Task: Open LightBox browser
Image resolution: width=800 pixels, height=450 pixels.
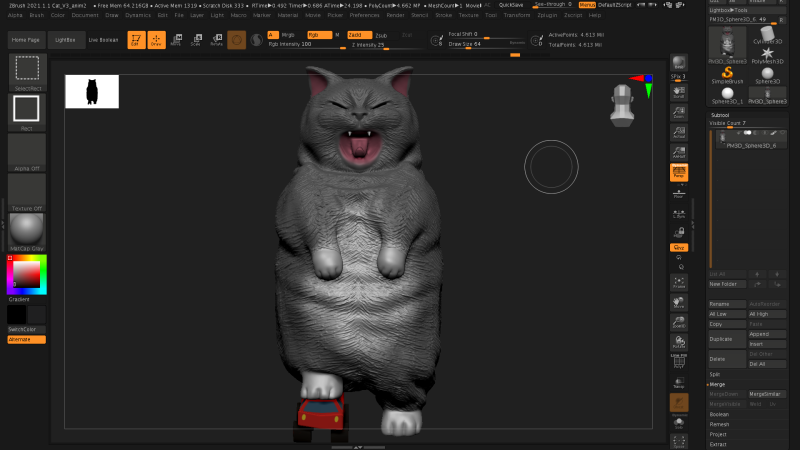Action: (x=65, y=39)
